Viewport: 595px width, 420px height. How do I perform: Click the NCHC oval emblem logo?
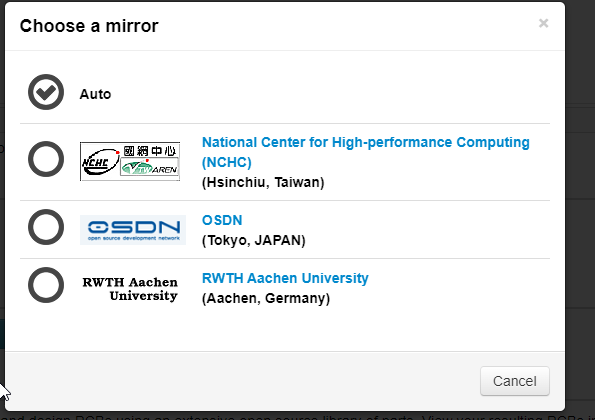(100, 162)
